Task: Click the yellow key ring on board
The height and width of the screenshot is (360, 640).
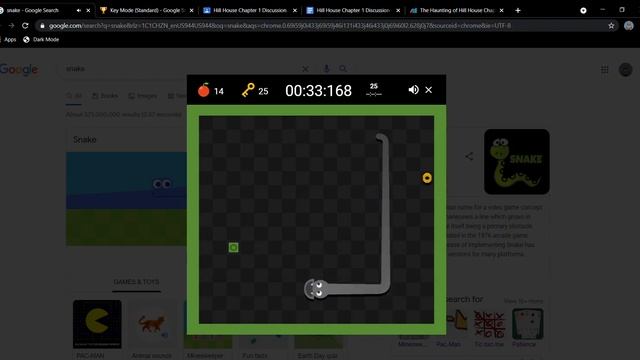Action: 427,178
